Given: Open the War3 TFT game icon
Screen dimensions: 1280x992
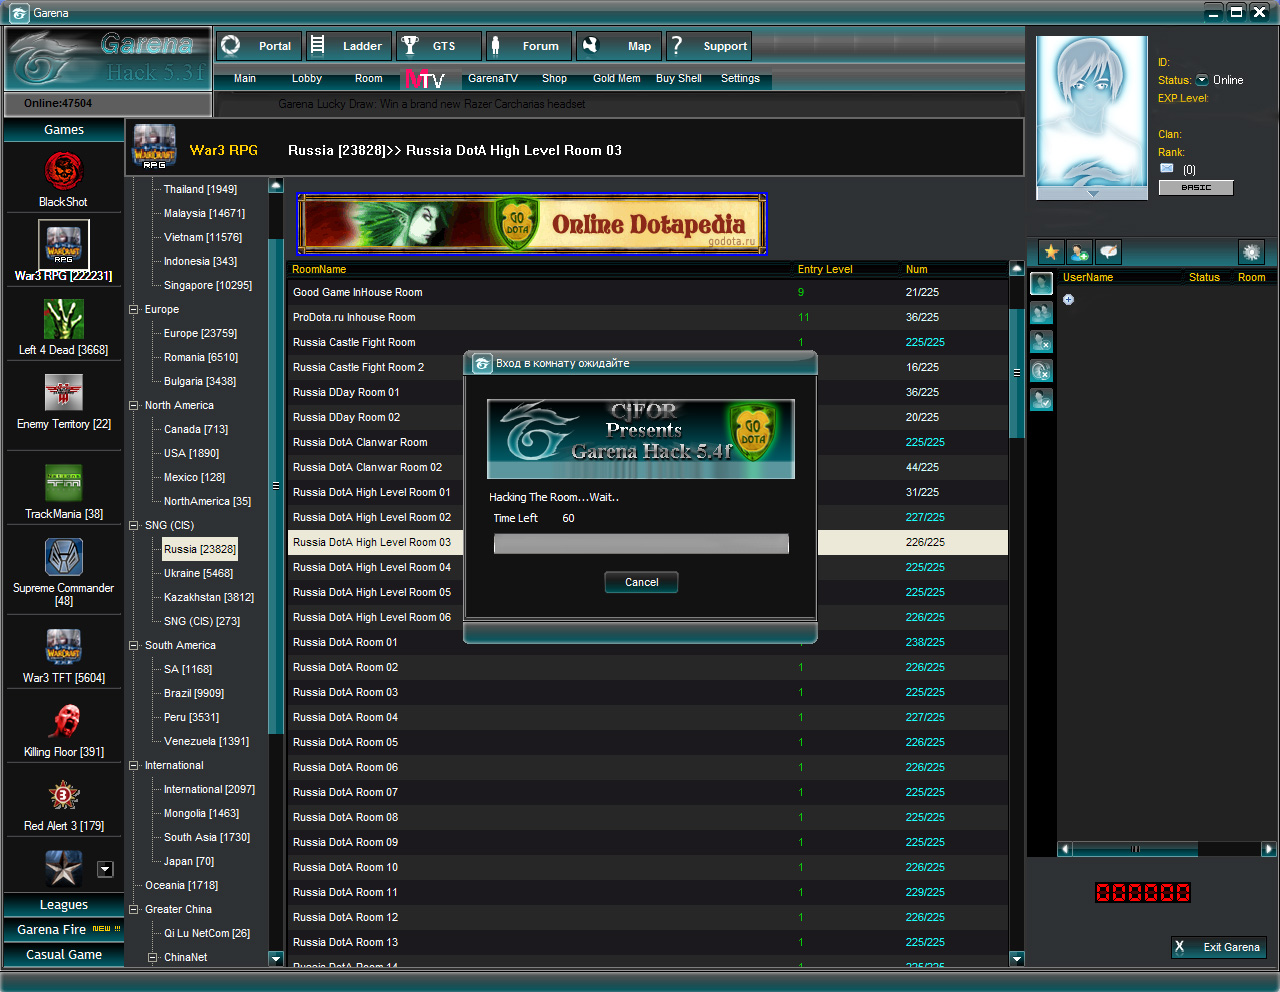Looking at the screenshot, I should point(63,647).
